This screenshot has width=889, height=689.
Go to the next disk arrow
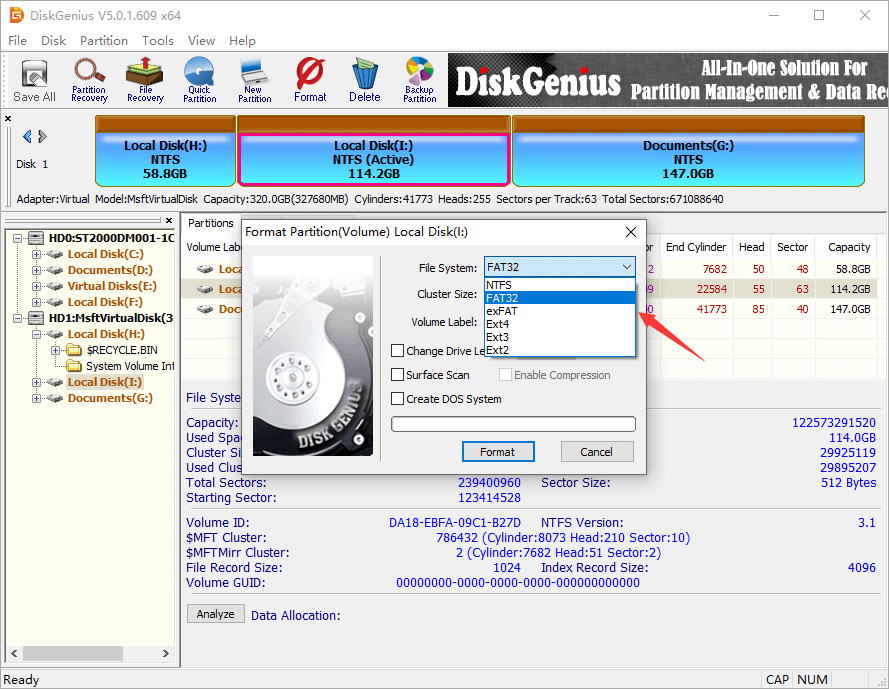coord(42,137)
